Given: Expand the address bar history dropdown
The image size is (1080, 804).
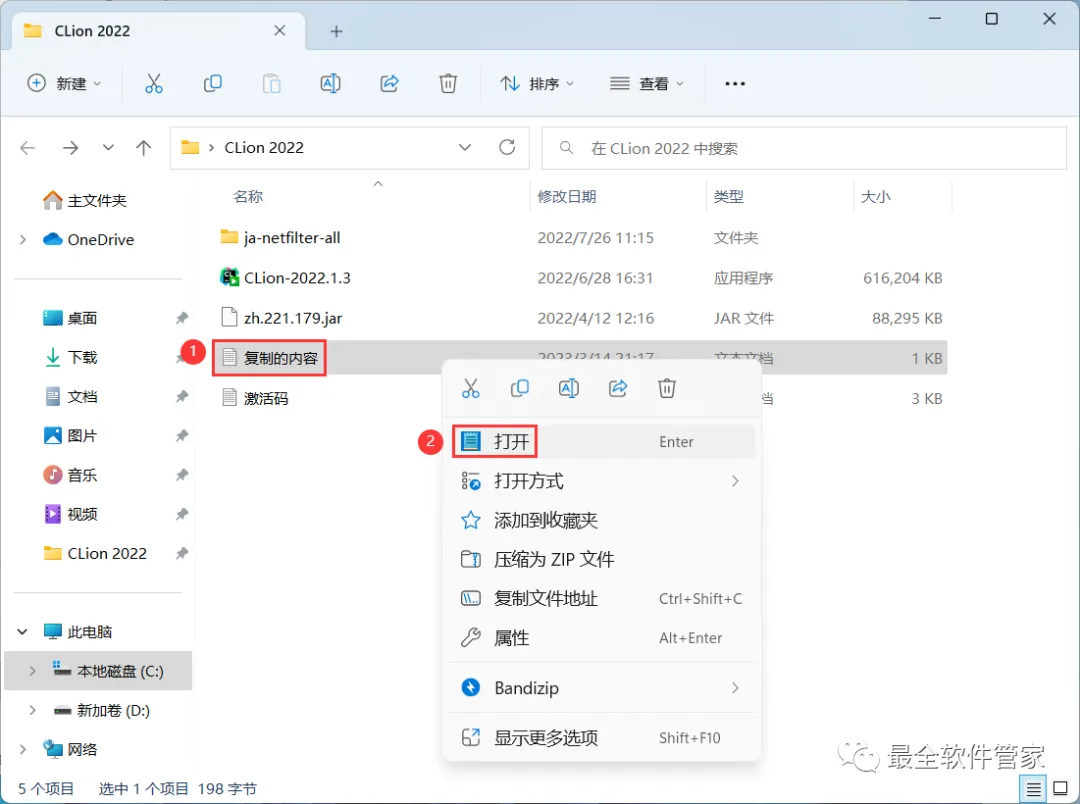Looking at the screenshot, I should coord(465,147).
